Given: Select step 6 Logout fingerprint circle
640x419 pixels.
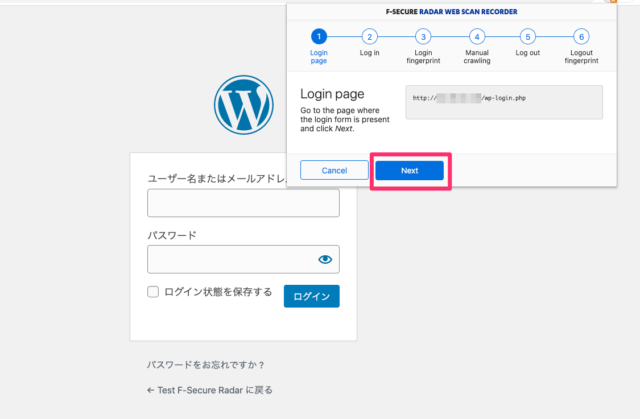Looking at the screenshot, I should point(580,36).
